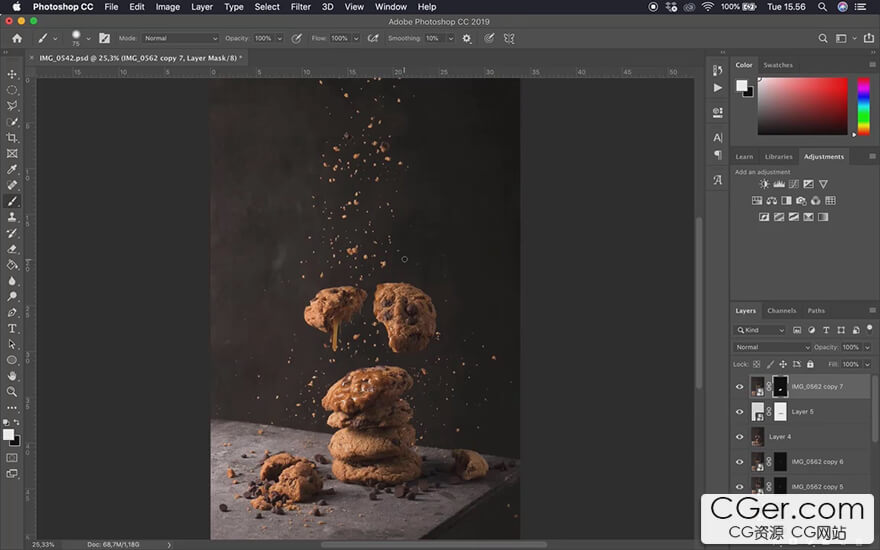Open the layer filter Kind dropdown

click(x=760, y=330)
